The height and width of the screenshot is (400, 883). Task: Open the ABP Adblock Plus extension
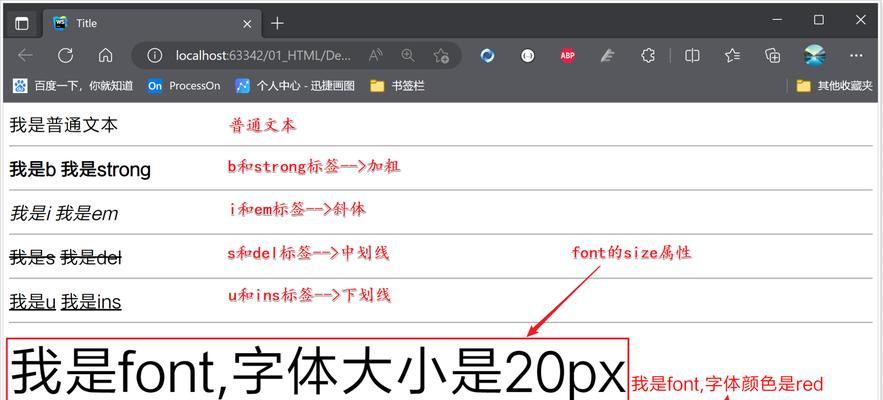pos(568,55)
